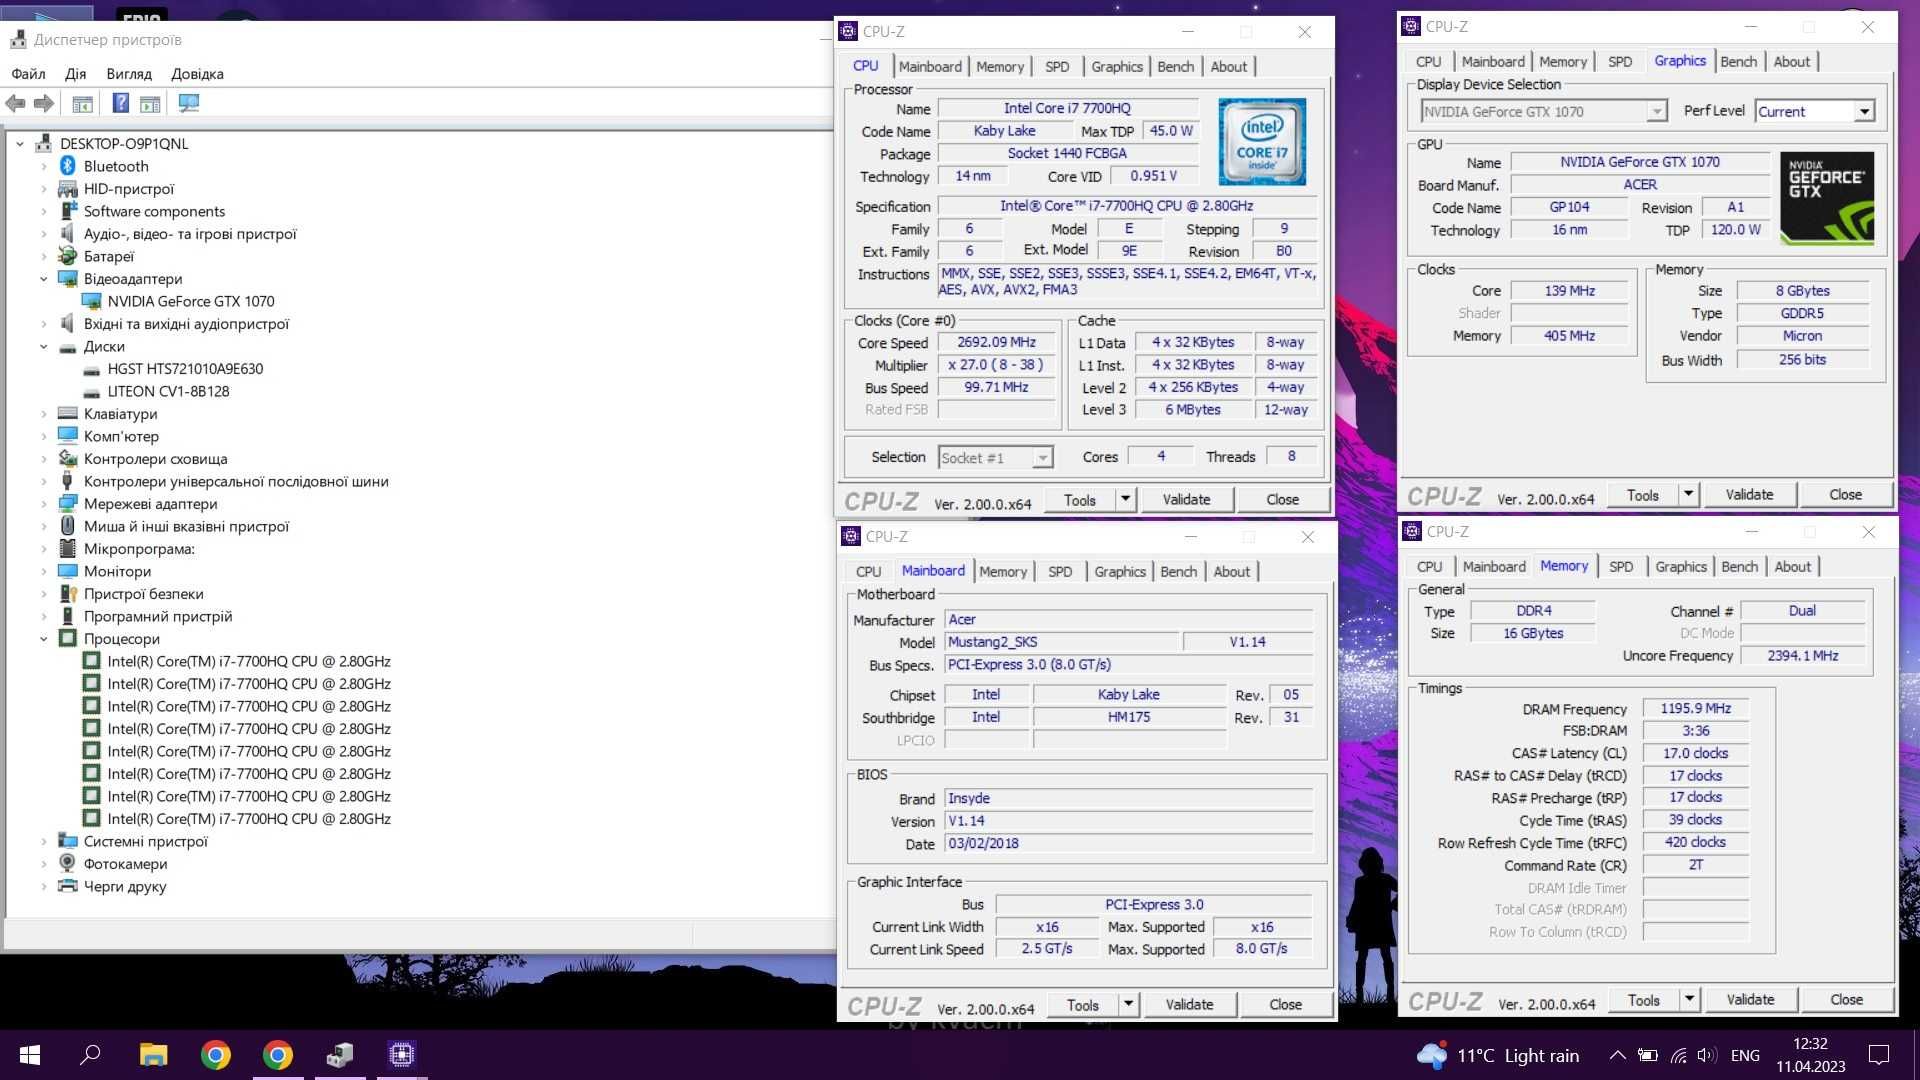Switch to SPD tab in CPU window
1920x1080 pixels.
(1057, 66)
